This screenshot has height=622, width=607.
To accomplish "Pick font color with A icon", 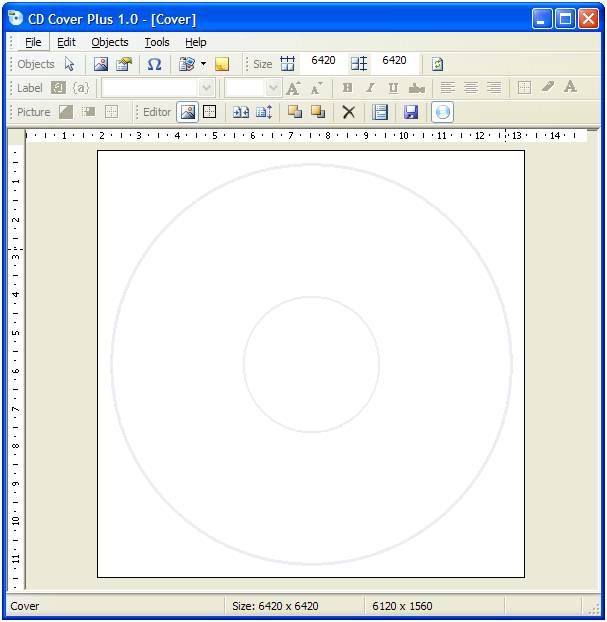I will tap(571, 87).
